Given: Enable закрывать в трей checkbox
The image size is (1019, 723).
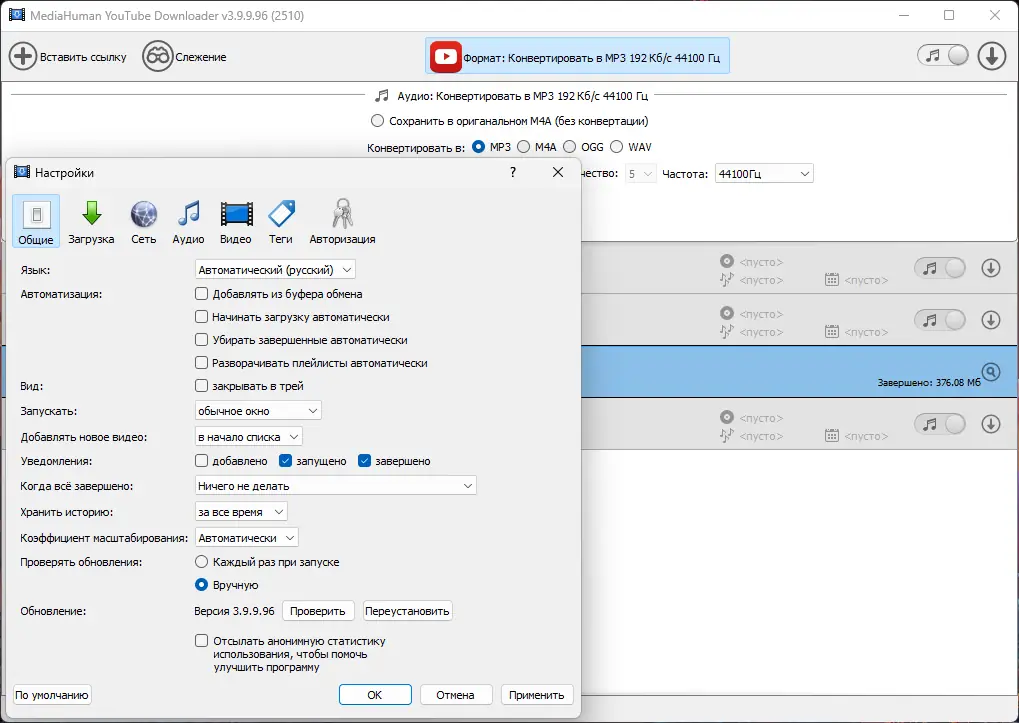Looking at the screenshot, I should [201, 386].
